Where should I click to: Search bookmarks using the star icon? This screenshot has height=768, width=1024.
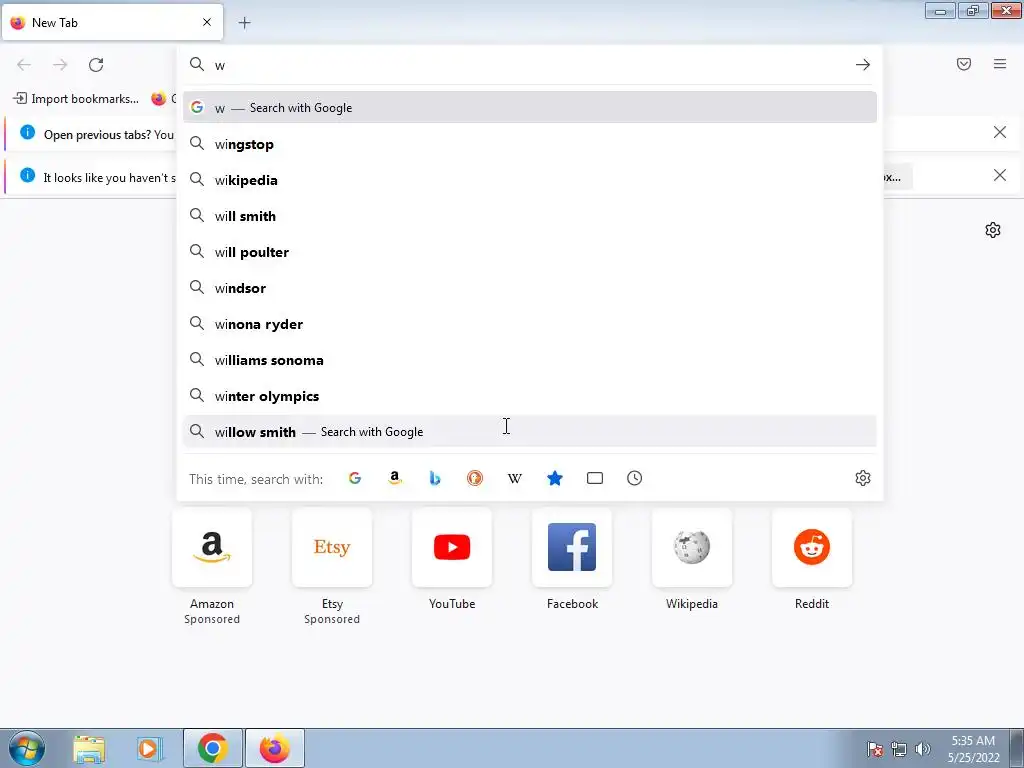click(x=554, y=478)
